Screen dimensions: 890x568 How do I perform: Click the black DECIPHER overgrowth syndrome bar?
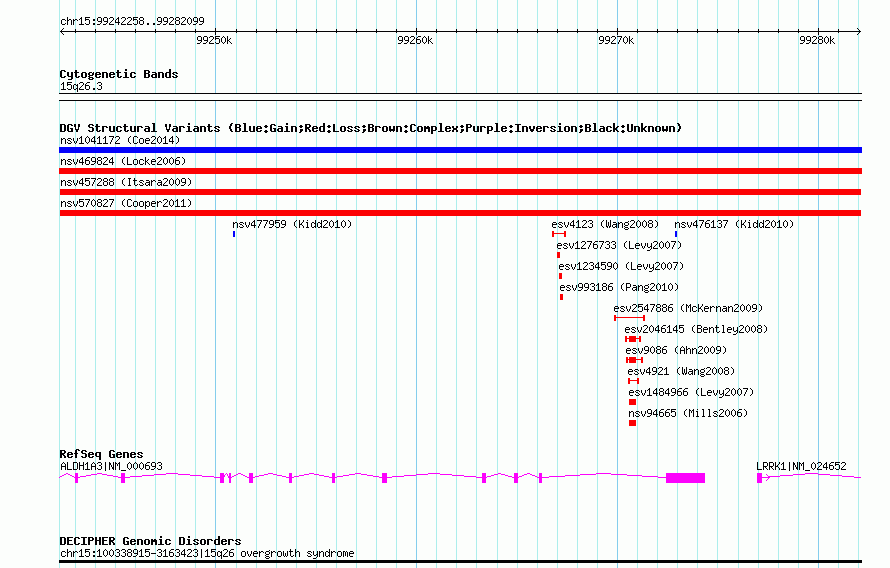point(460,562)
